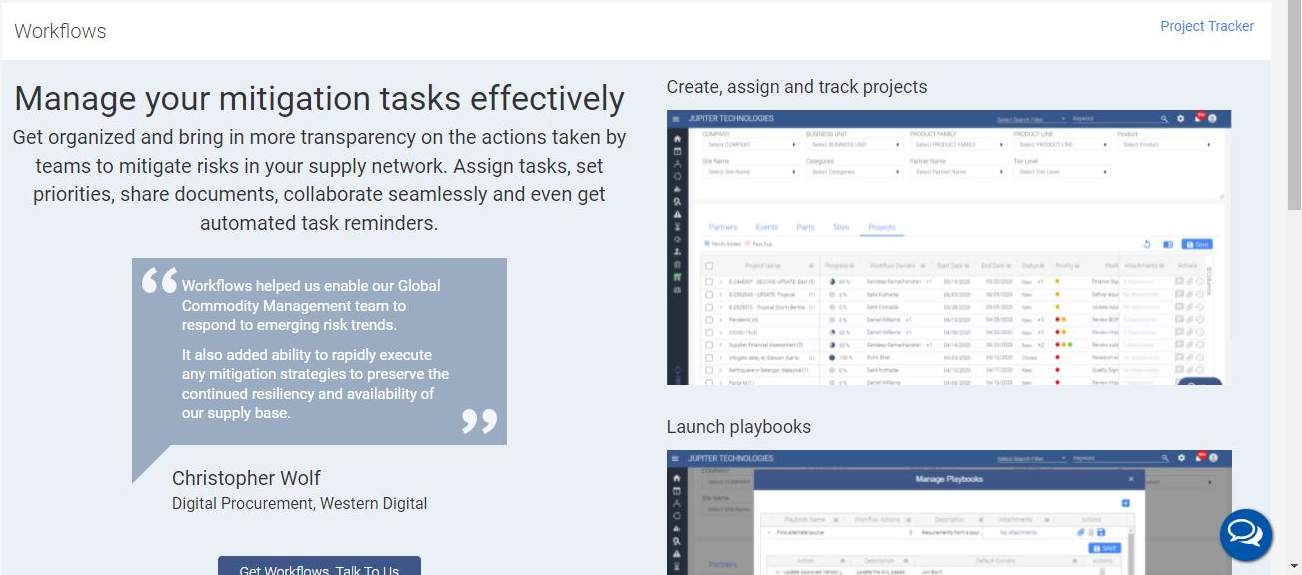Click the project tracking screenshot thumbnail heading text

[x=797, y=87]
